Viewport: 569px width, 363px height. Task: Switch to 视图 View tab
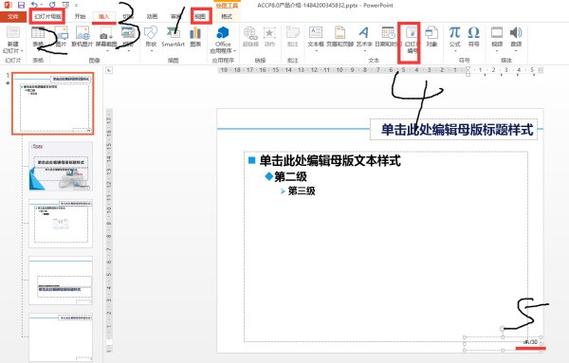[x=201, y=17]
